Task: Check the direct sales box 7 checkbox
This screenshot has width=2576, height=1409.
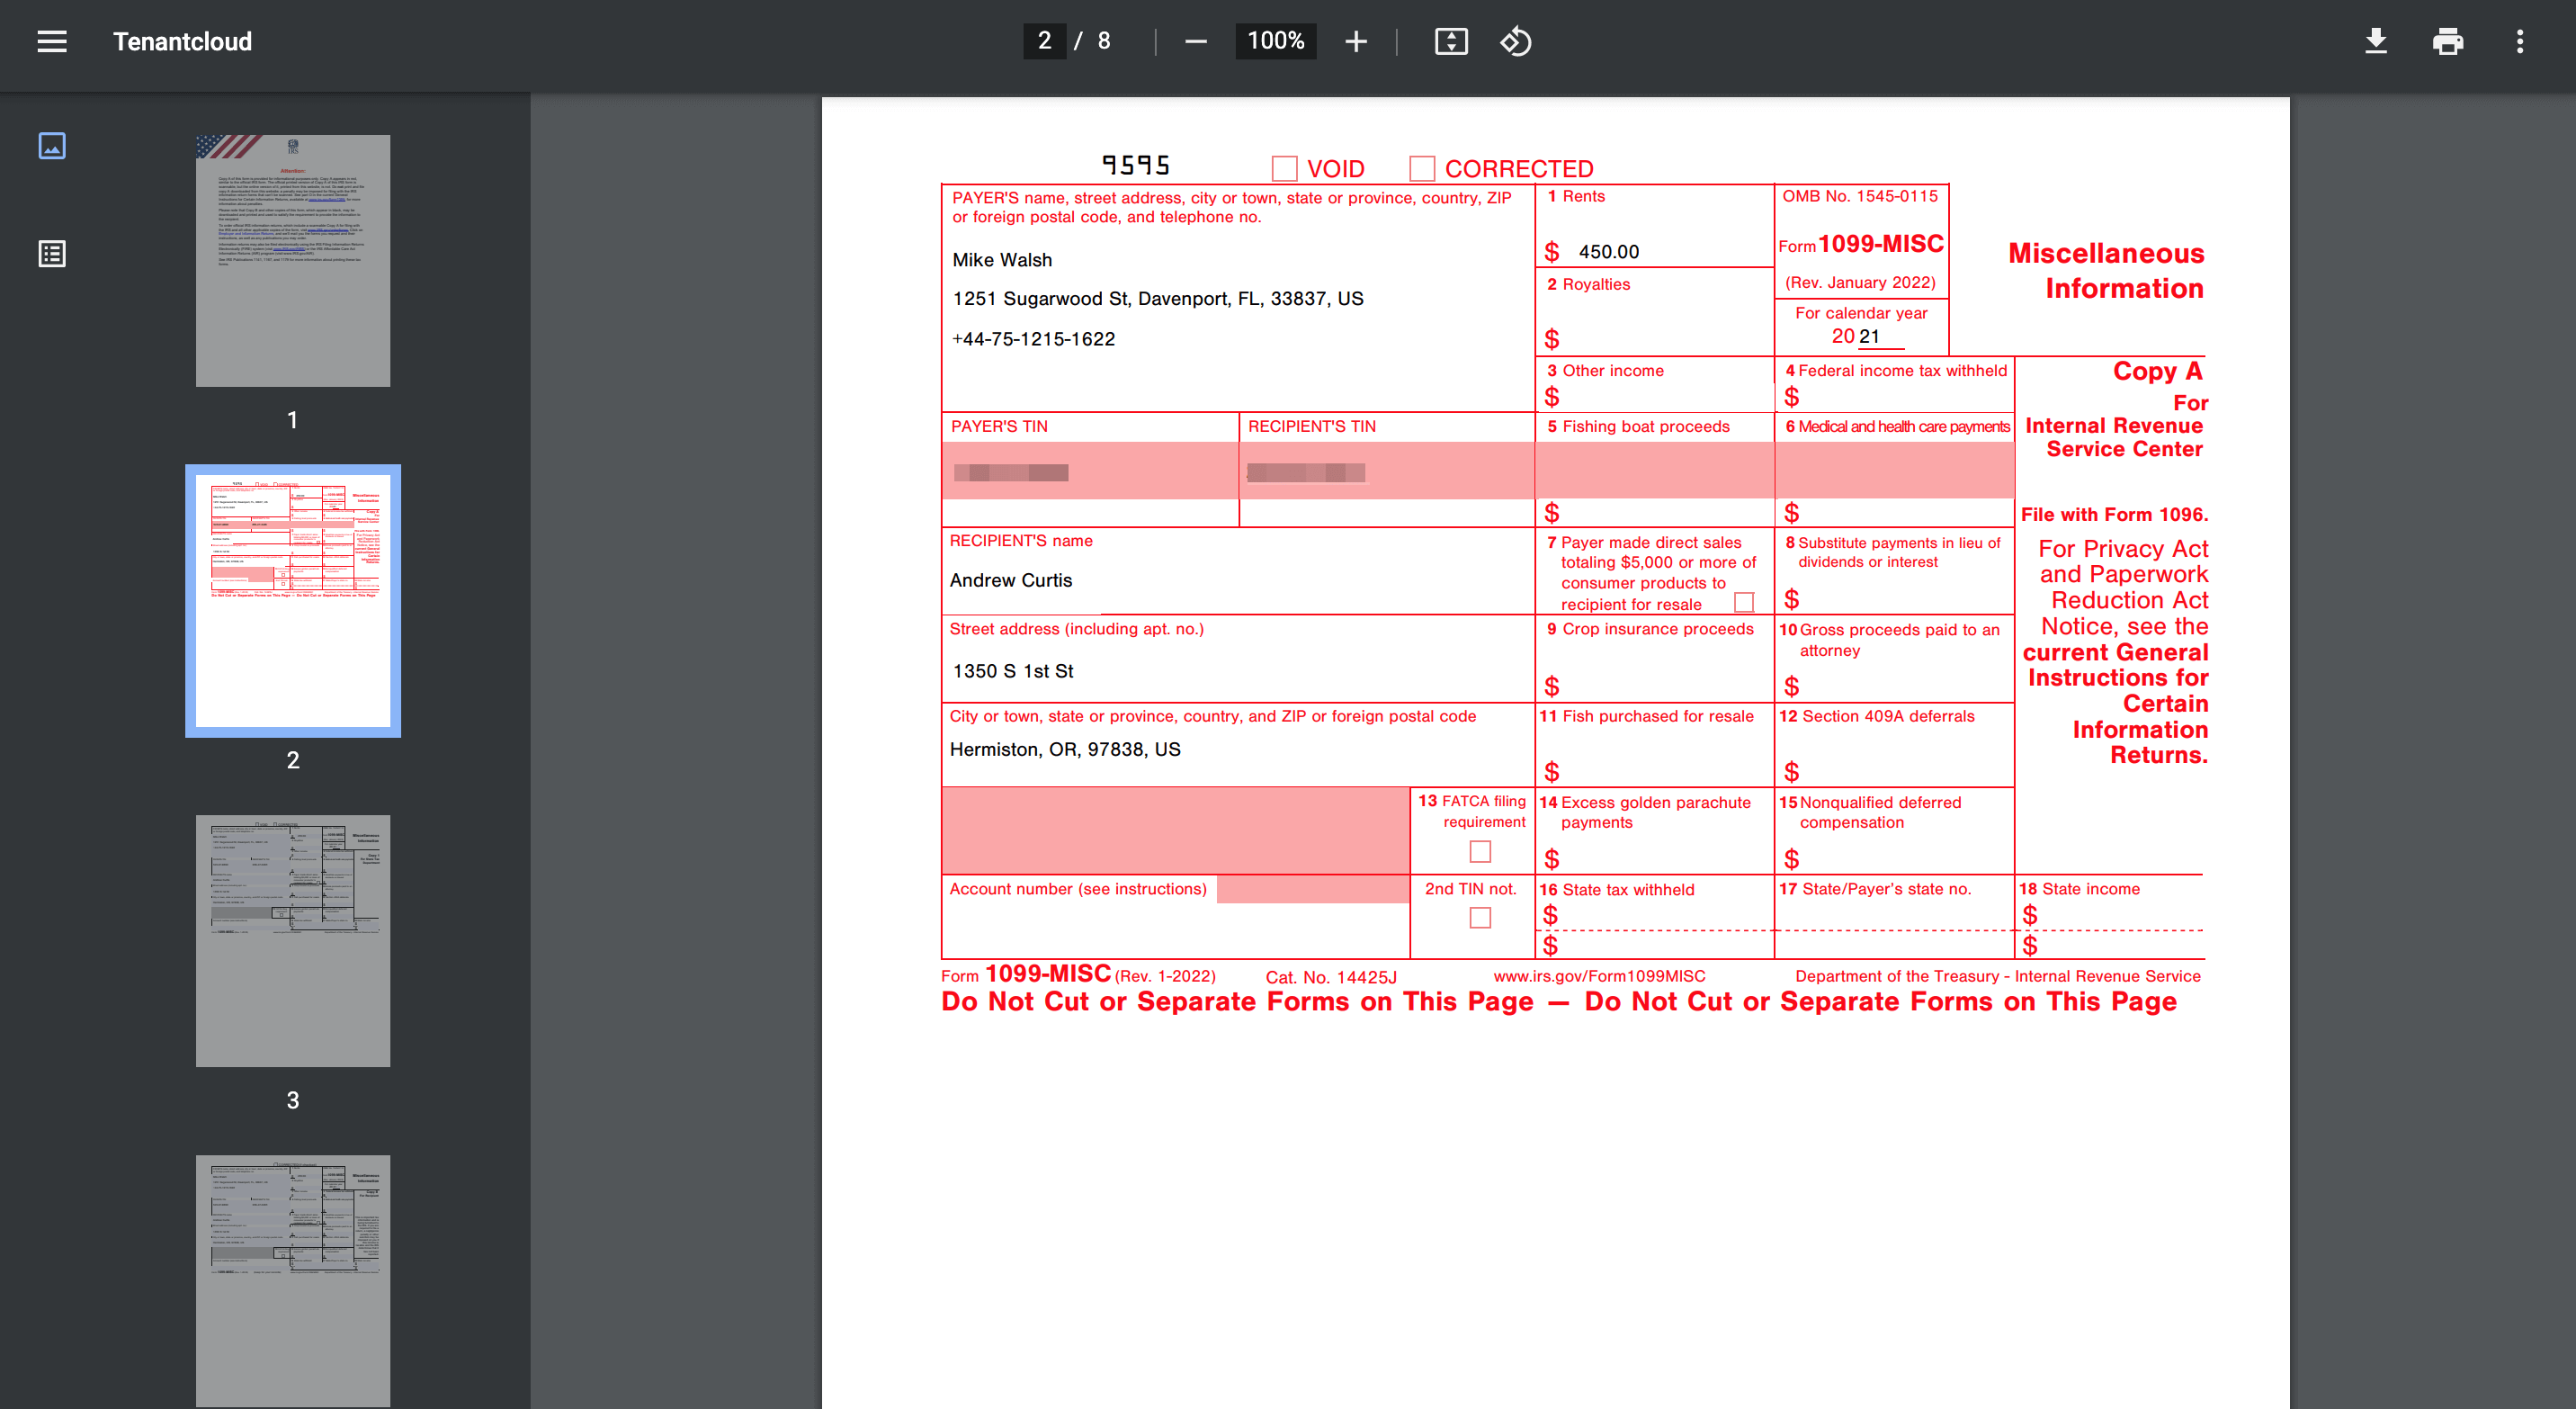Action: 1744,602
